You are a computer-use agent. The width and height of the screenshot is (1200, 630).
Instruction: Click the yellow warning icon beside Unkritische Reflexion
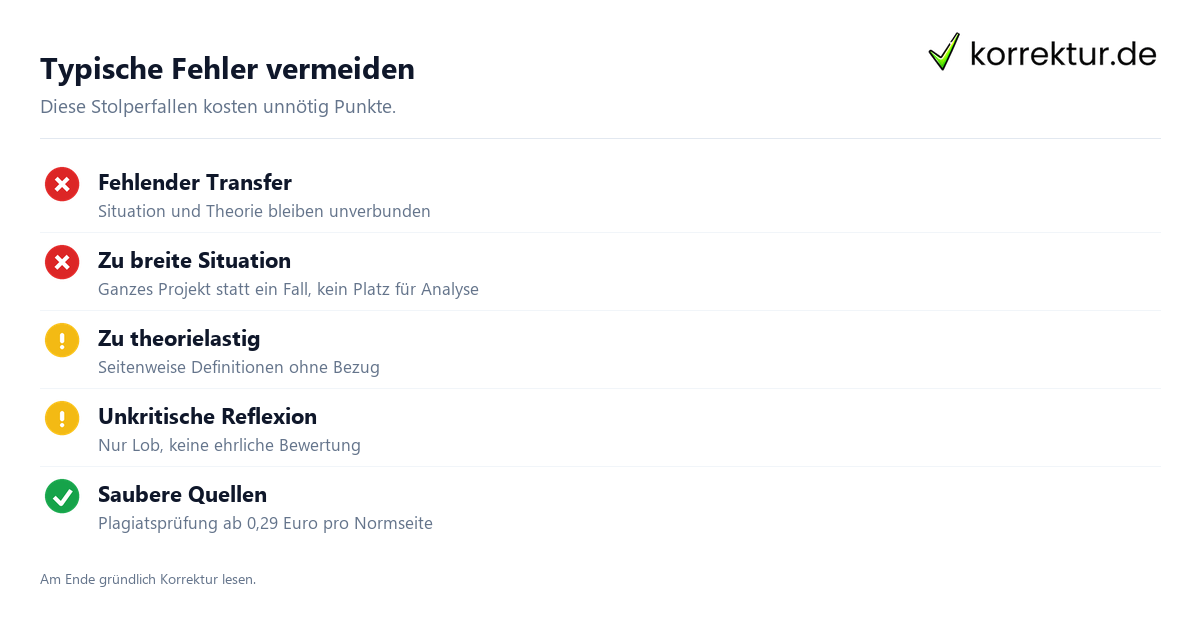click(62, 418)
